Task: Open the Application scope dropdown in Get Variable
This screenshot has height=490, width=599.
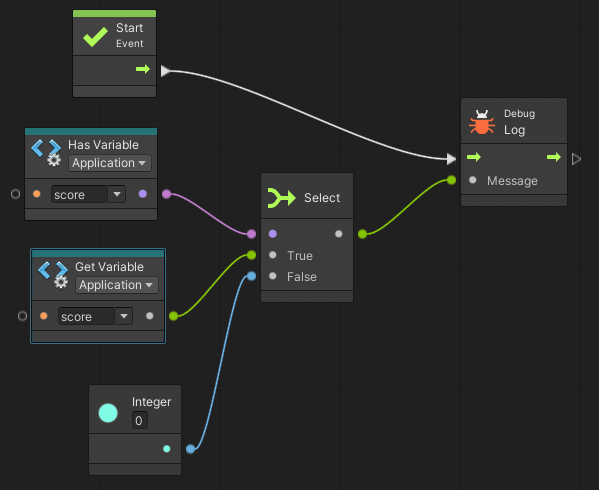Action: [x=117, y=285]
